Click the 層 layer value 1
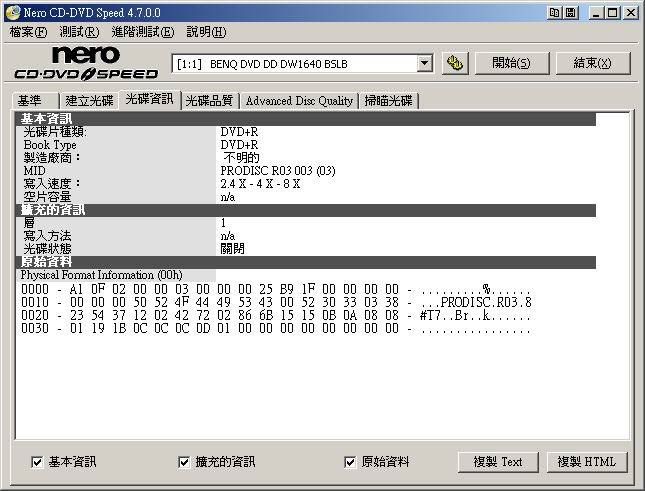645x491 pixels. click(x=223, y=223)
